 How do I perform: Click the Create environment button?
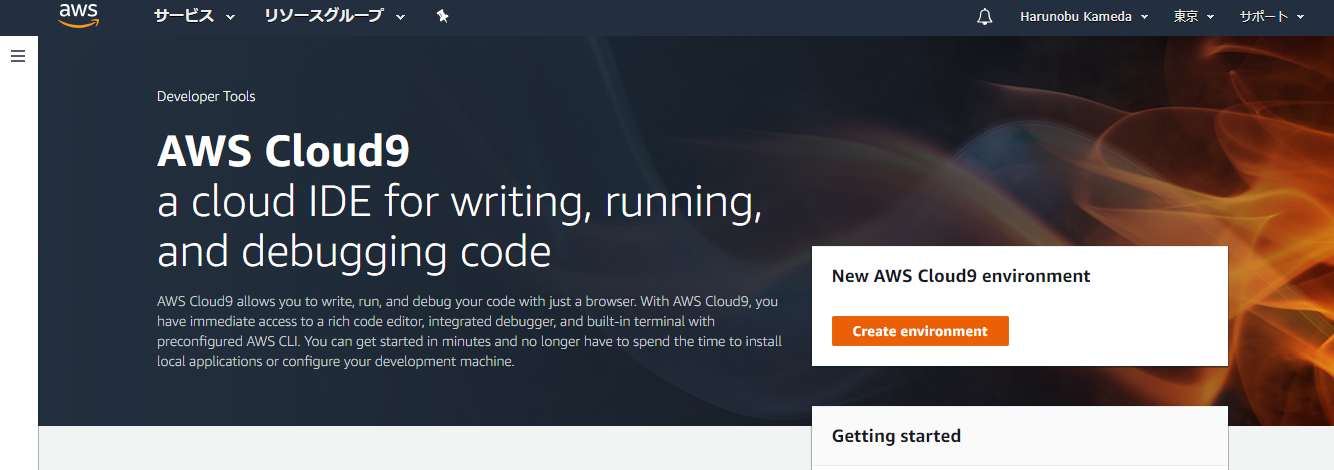[x=920, y=331]
